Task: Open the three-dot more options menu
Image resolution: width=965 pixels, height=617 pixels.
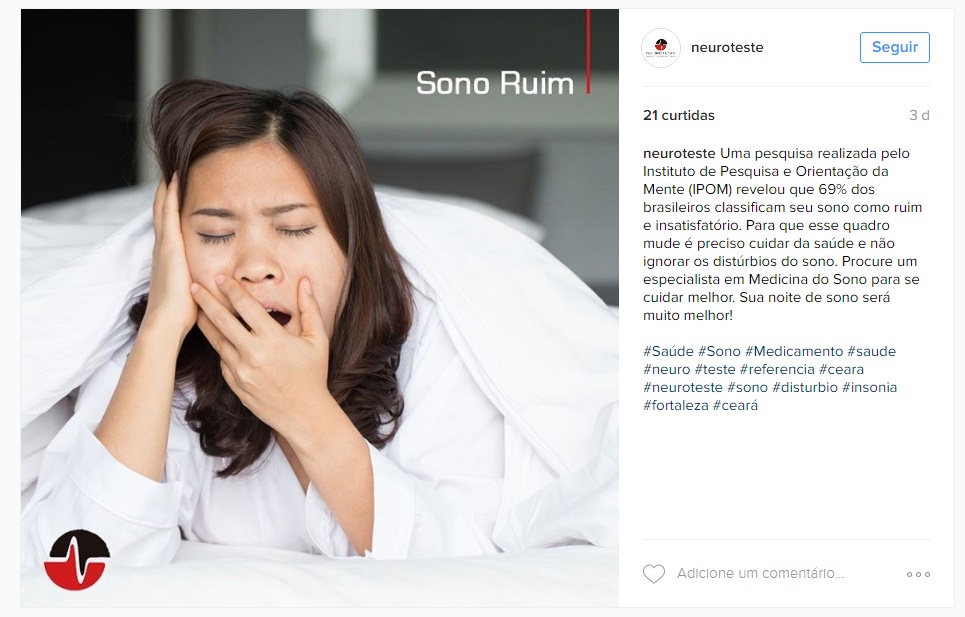Action: tap(918, 574)
